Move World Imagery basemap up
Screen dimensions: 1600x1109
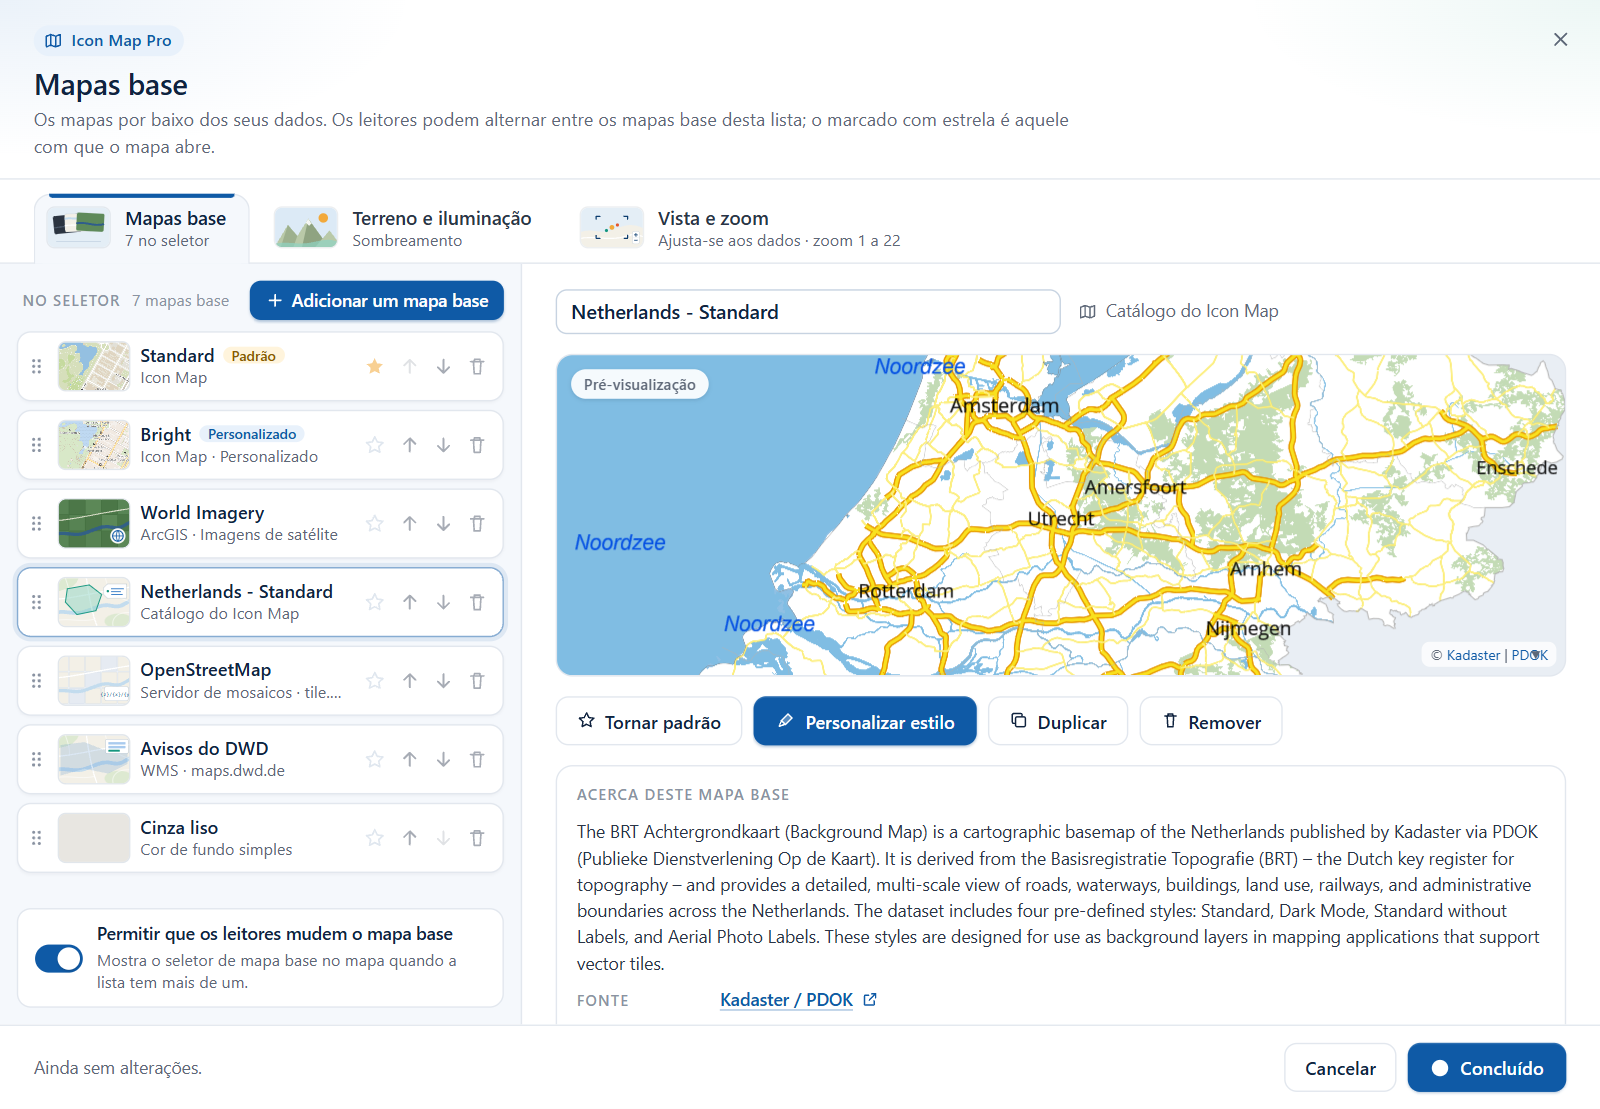pos(410,523)
